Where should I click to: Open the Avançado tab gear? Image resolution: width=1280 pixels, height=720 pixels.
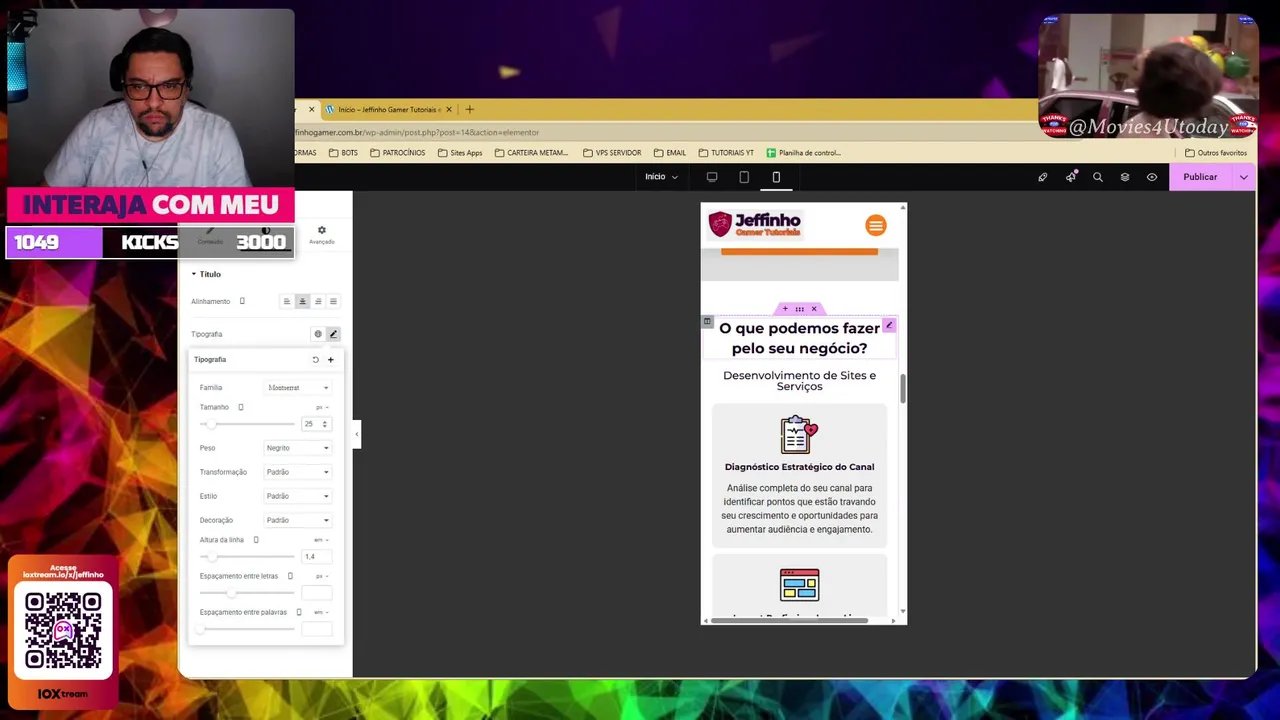(x=321, y=235)
